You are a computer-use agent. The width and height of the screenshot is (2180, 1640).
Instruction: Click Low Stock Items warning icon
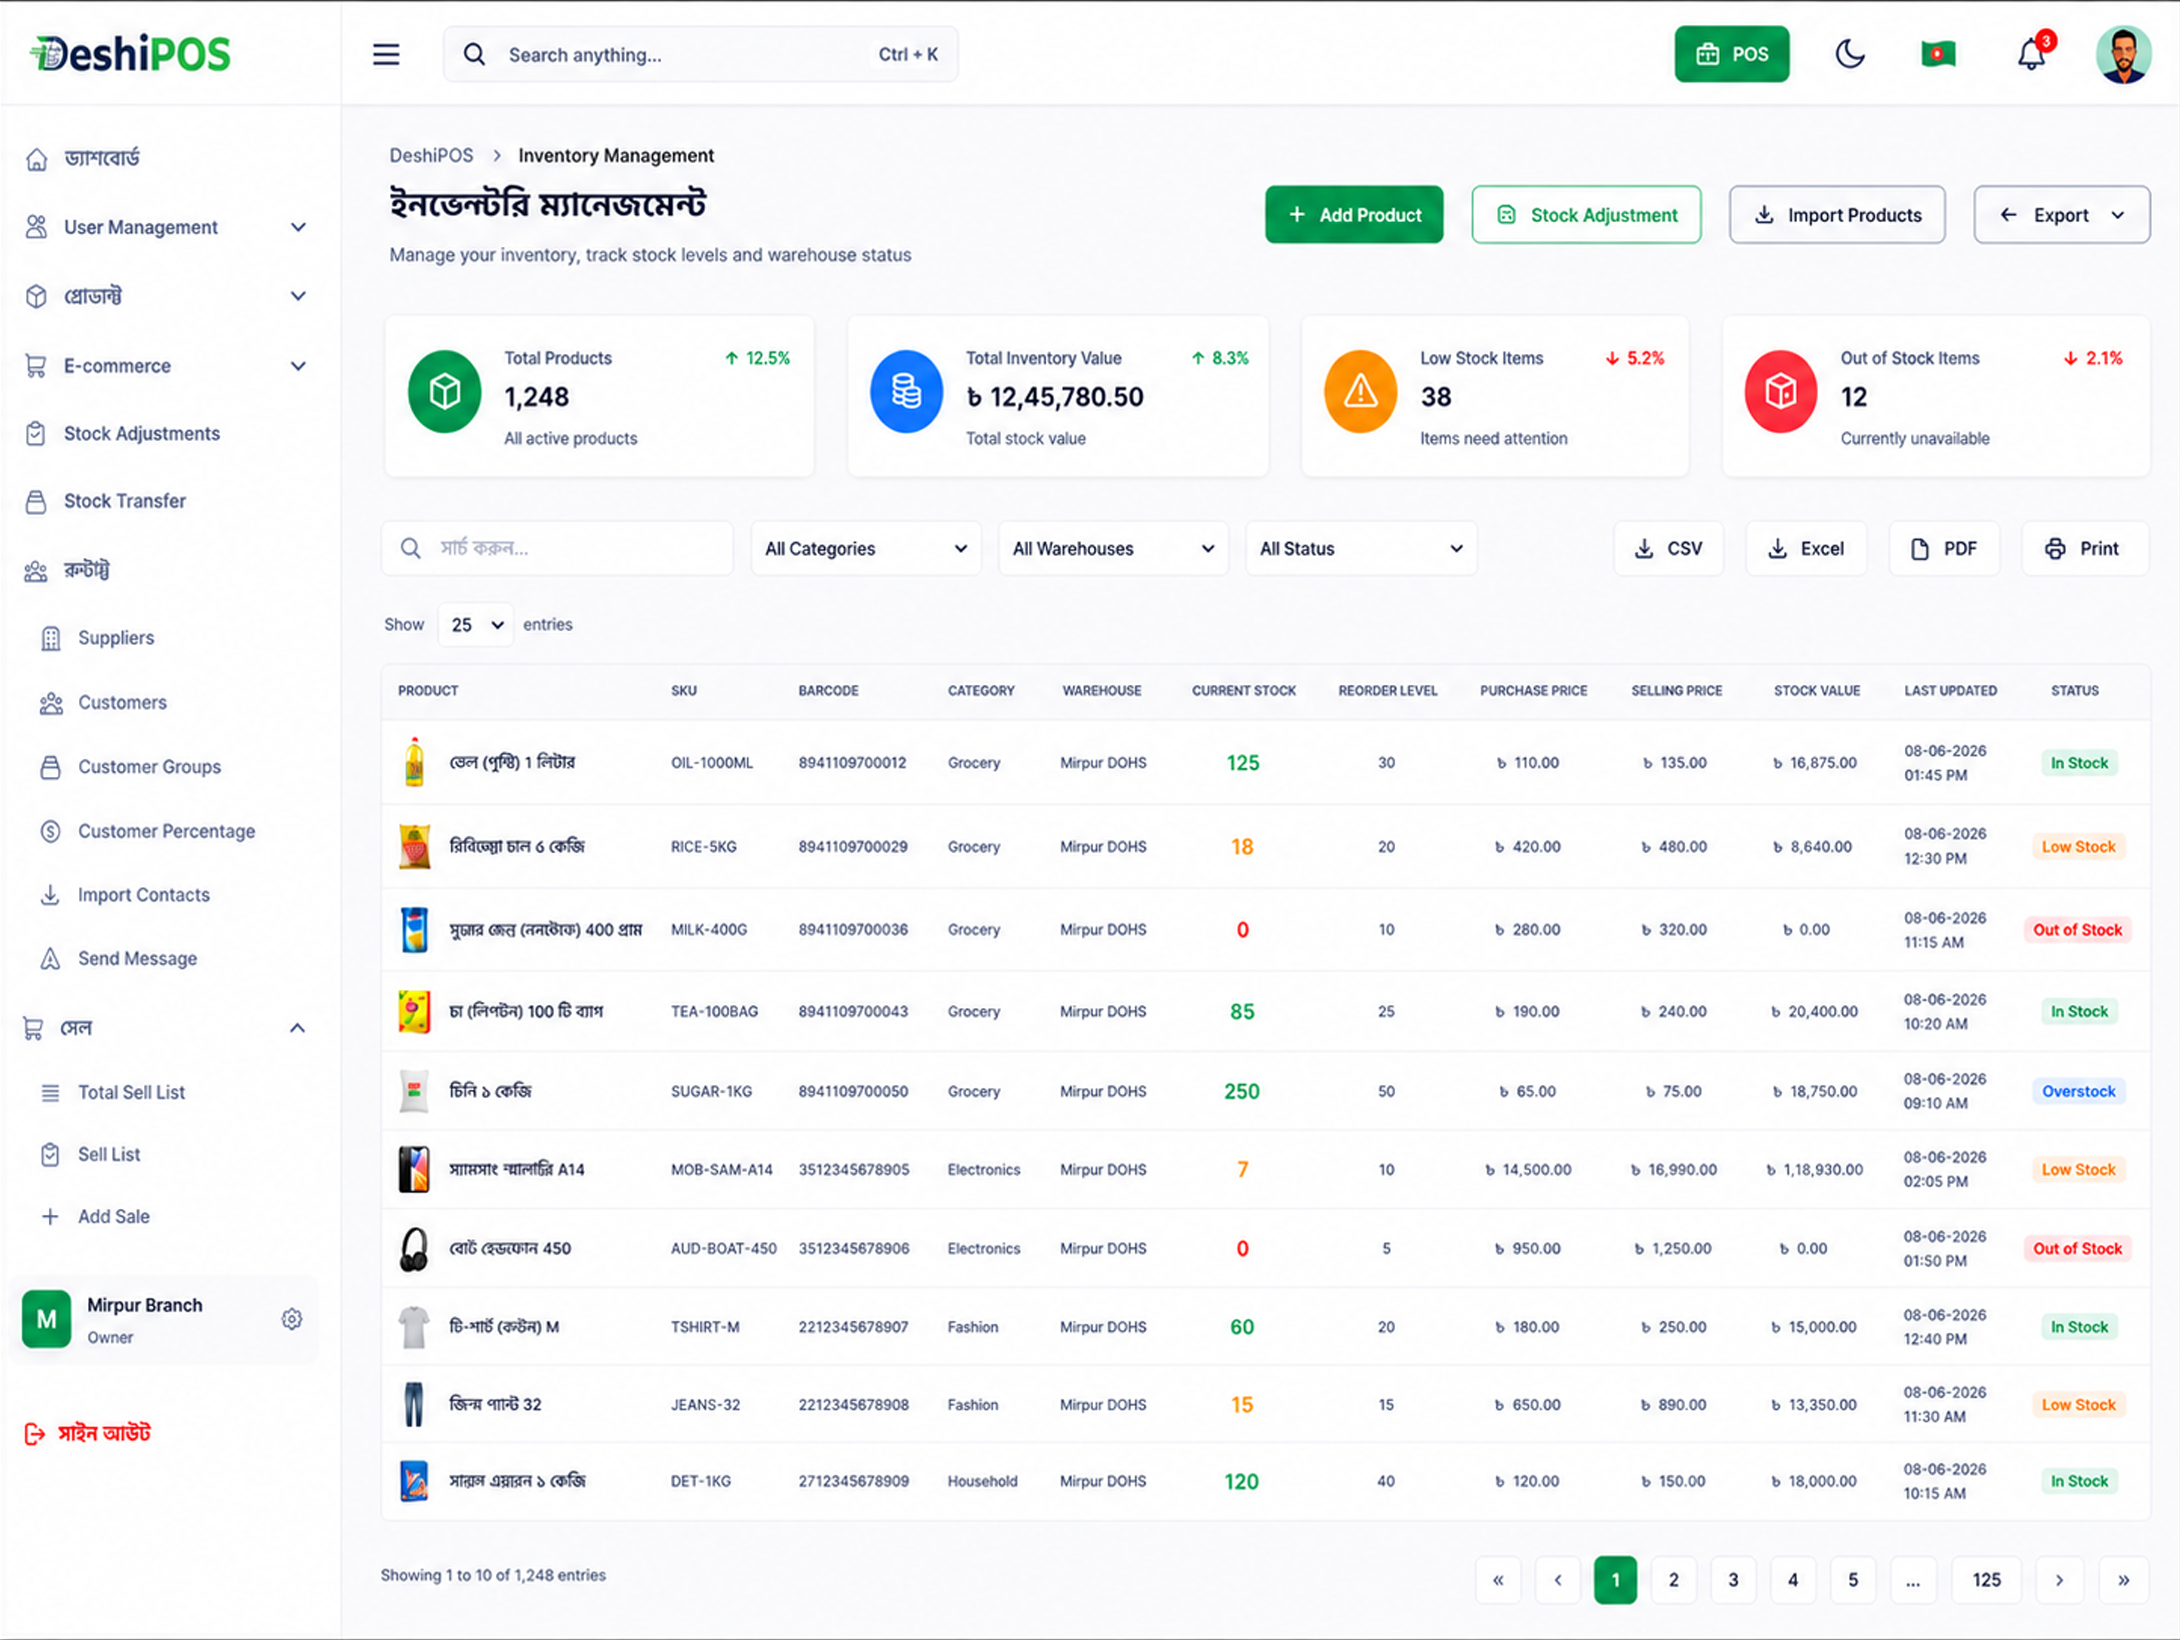click(x=1360, y=391)
